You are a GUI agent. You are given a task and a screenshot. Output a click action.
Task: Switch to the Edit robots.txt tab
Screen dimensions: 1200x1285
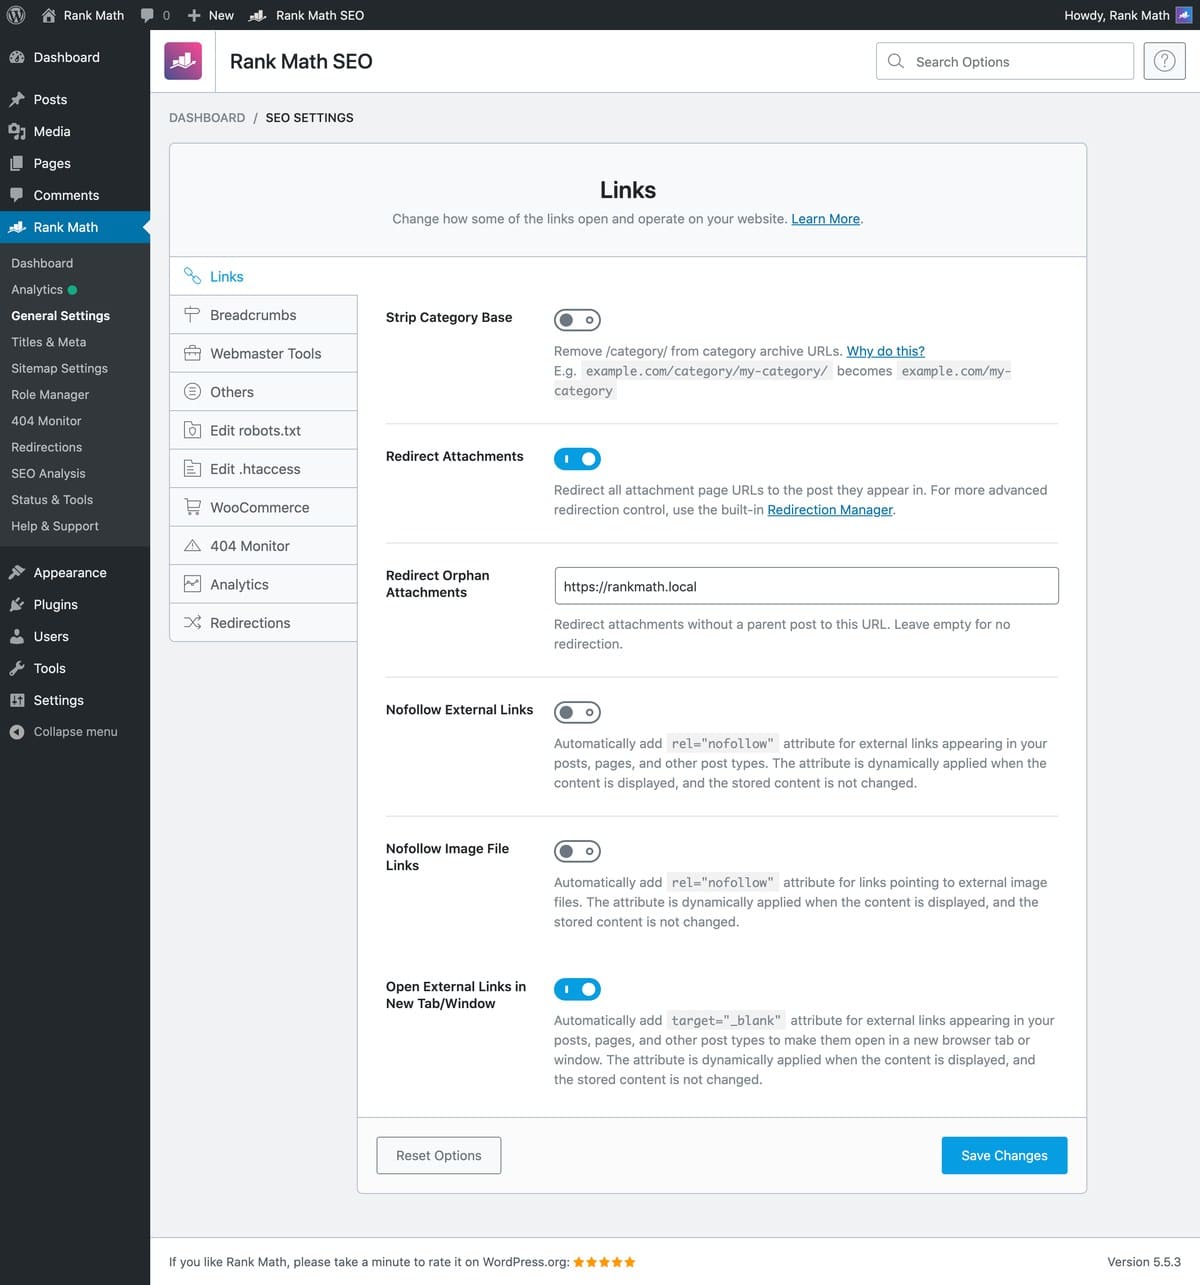(x=264, y=430)
